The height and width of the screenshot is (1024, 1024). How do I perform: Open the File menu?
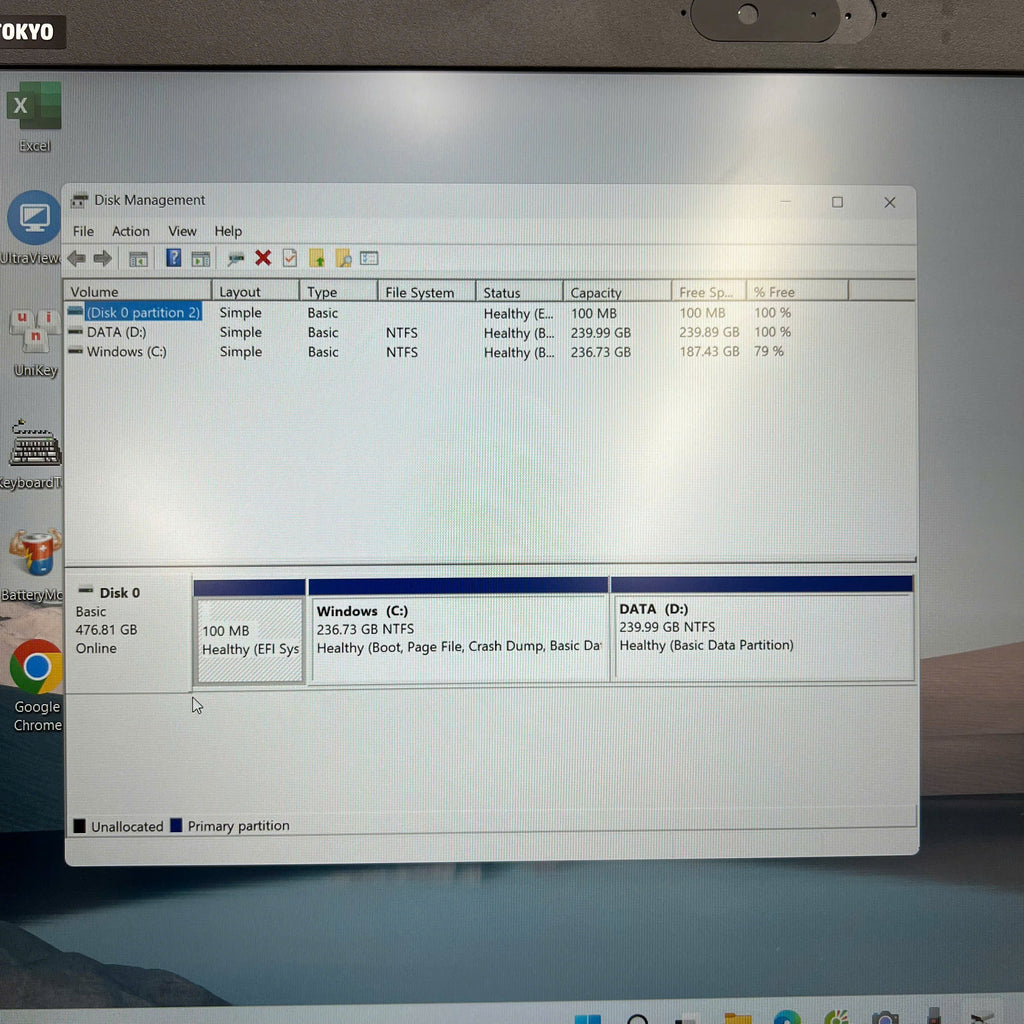84,231
